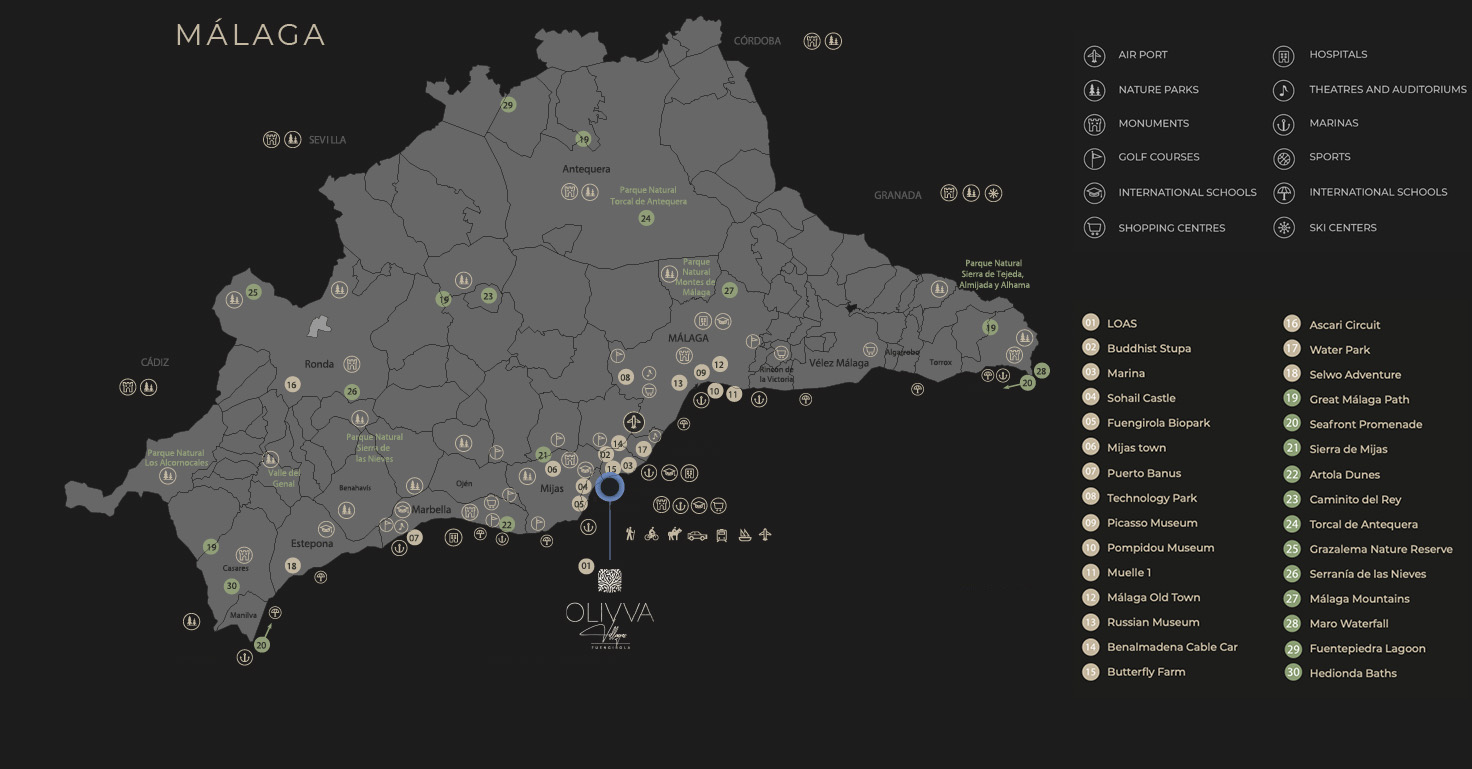Click the Hospitals building icon in the legend
This screenshot has height=769, width=1472.
pyautogui.click(x=1284, y=56)
